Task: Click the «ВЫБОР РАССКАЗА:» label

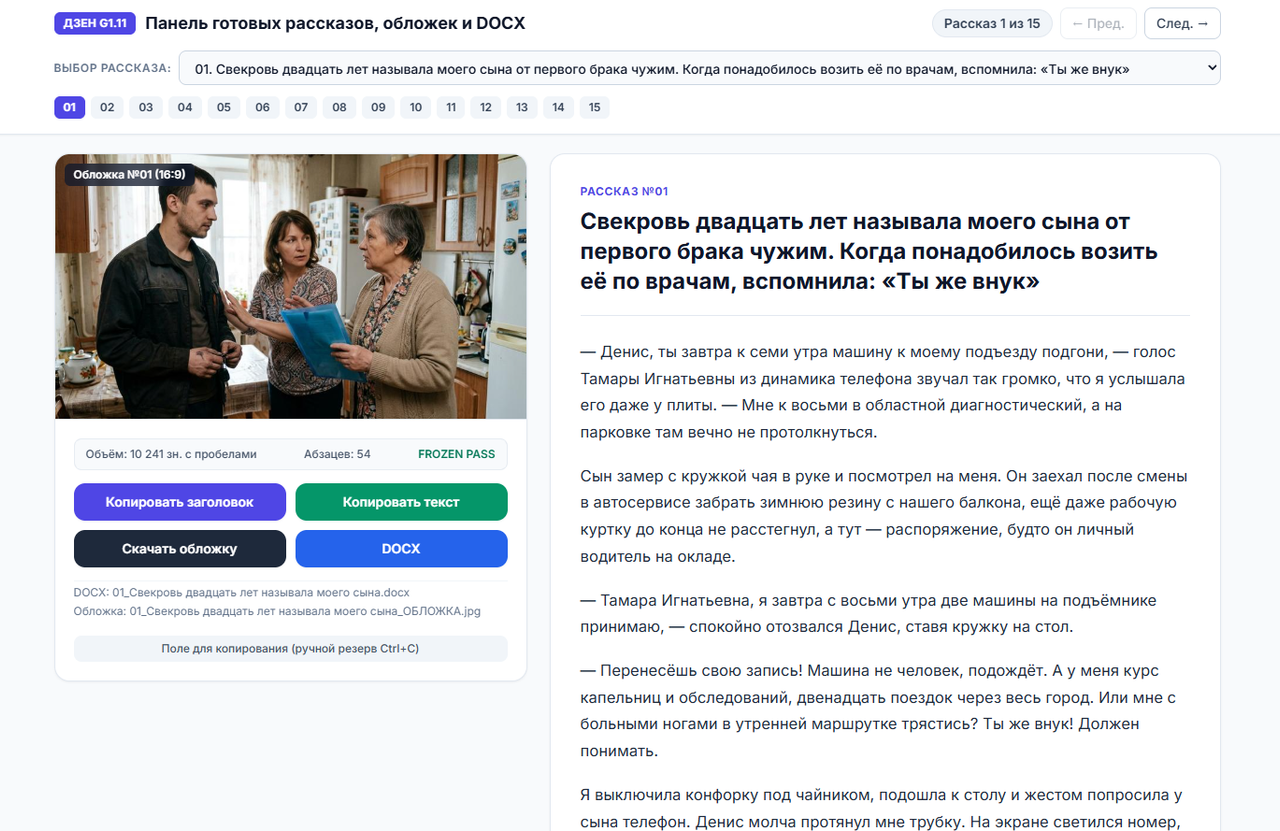Action: [x=113, y=69]
